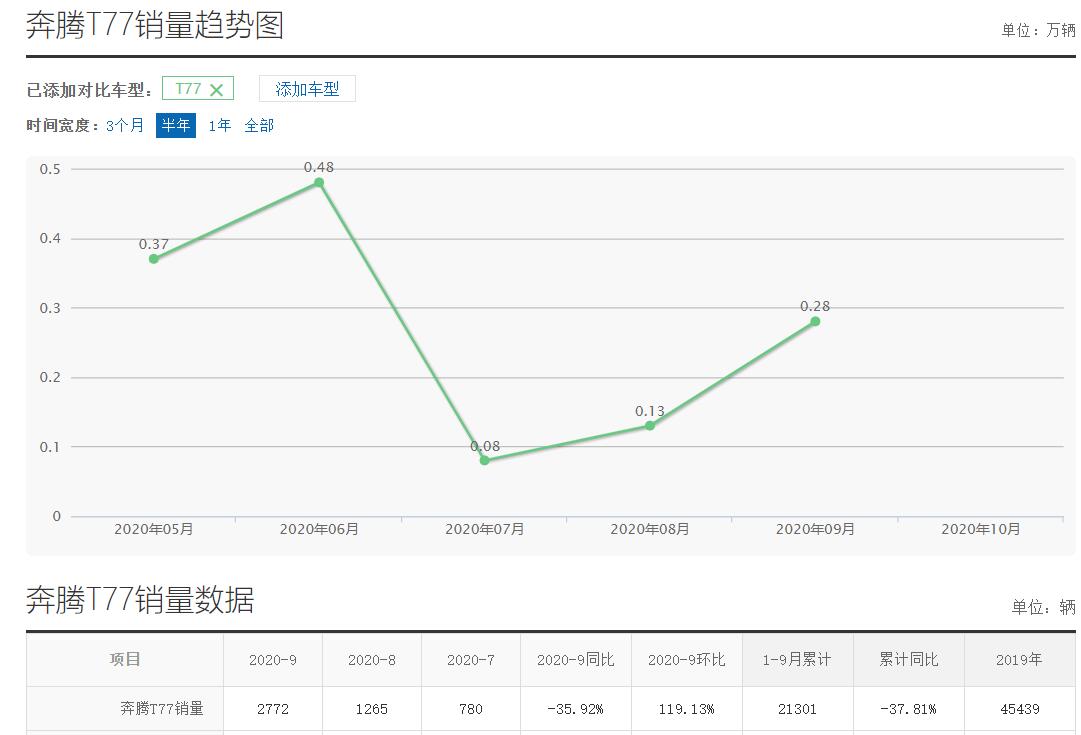Click the 2020-9环比 column header
Screen dimensions: 1081x735
tap(687, 660)
